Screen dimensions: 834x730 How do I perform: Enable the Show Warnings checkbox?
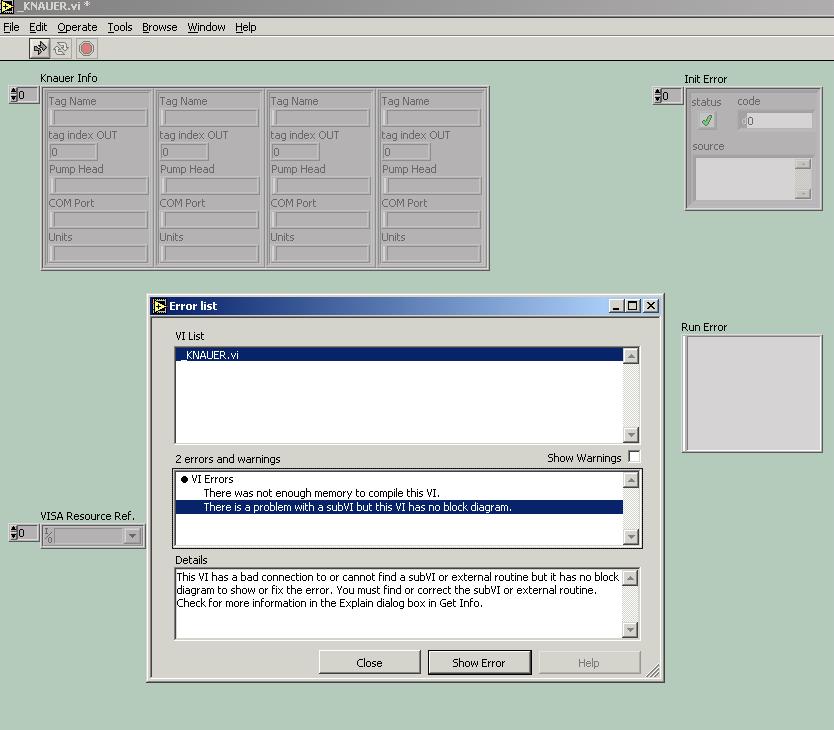point(634,457)
